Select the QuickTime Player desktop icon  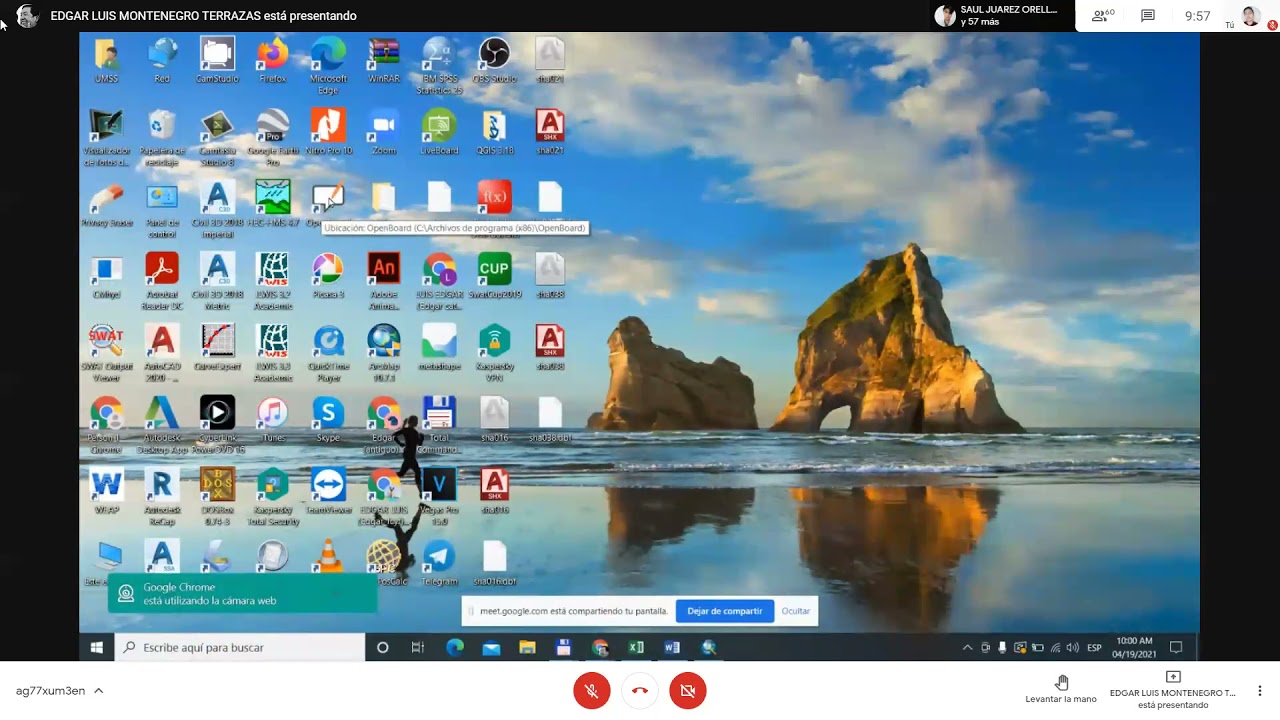point(328,353)
